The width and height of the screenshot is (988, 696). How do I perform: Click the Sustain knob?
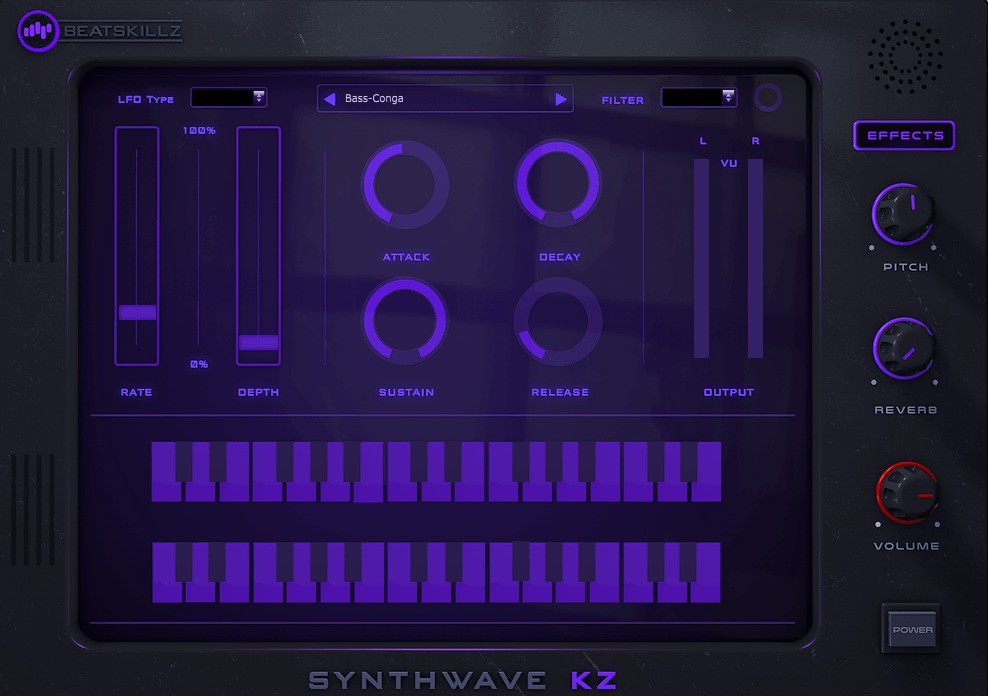pos(405,320)
